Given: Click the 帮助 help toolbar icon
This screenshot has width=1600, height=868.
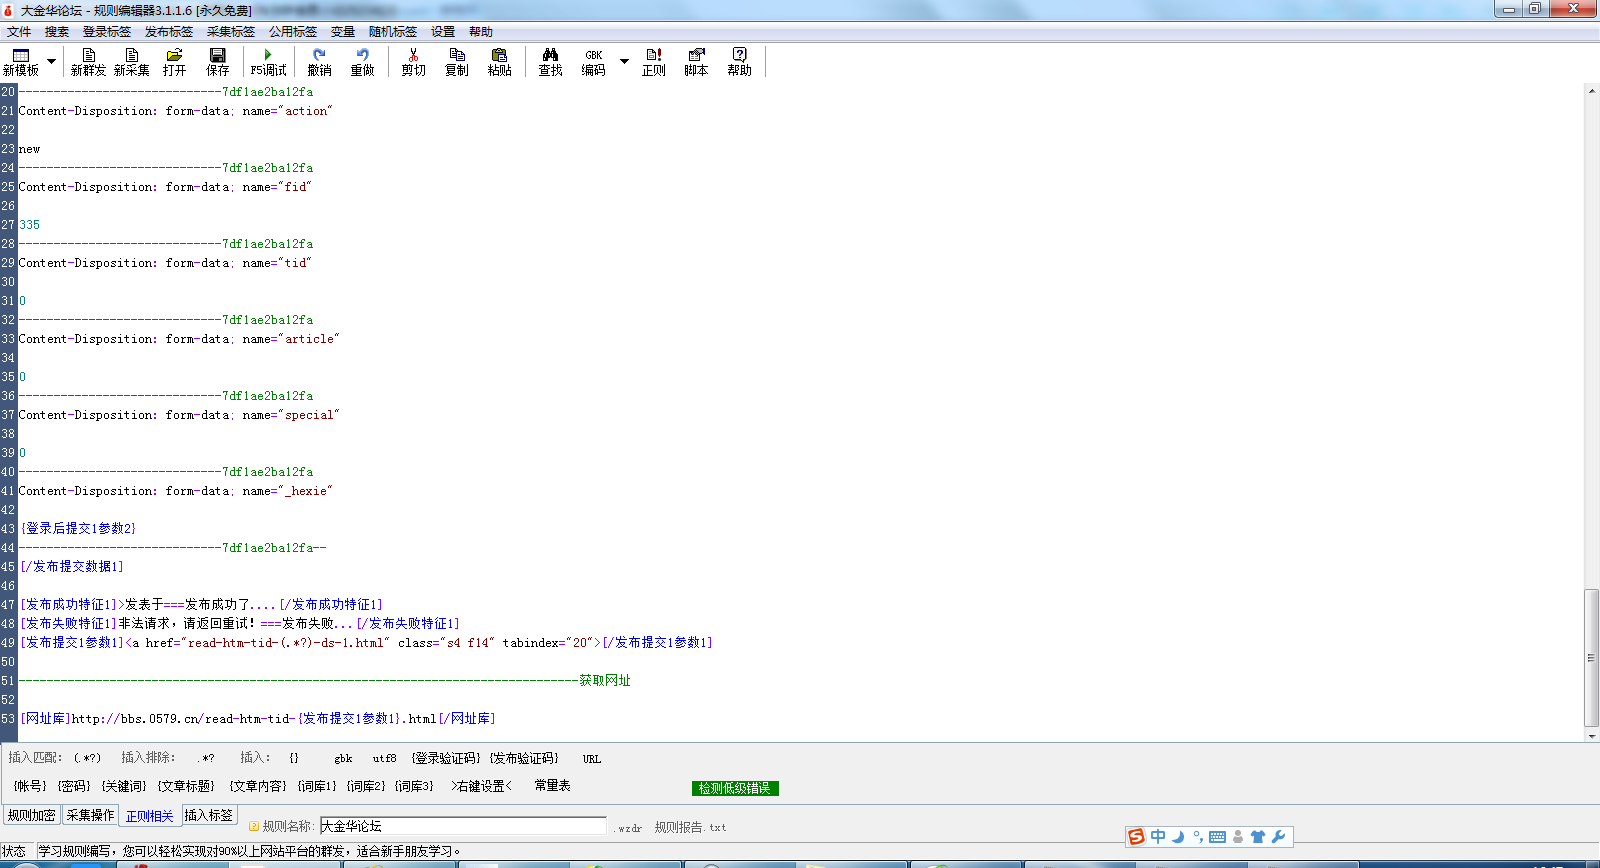Looking at the screenshot, I should pyautogui.click(x=739, y=62).
